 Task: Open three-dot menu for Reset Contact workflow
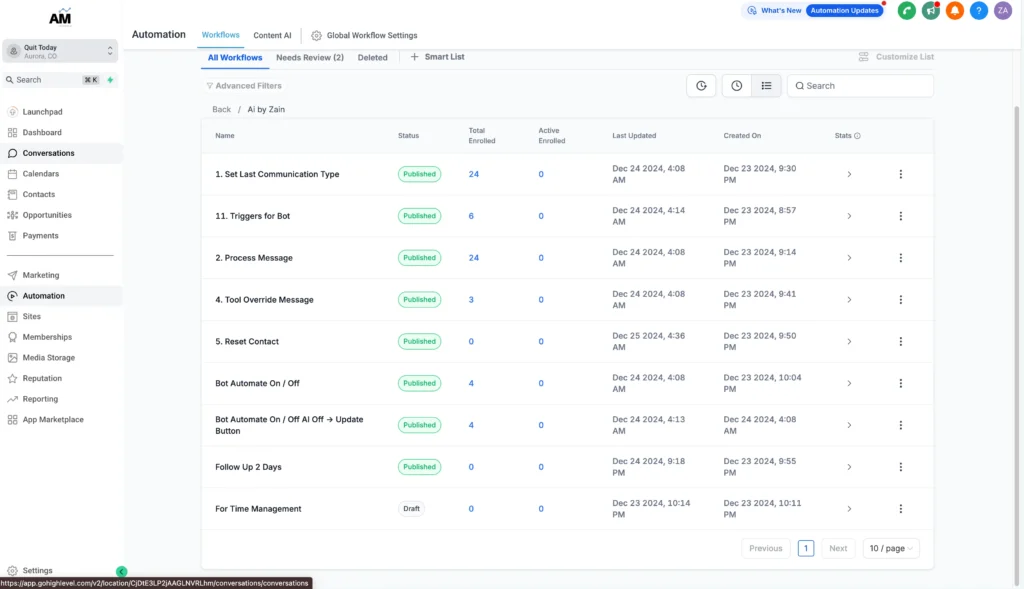(900, 342)
